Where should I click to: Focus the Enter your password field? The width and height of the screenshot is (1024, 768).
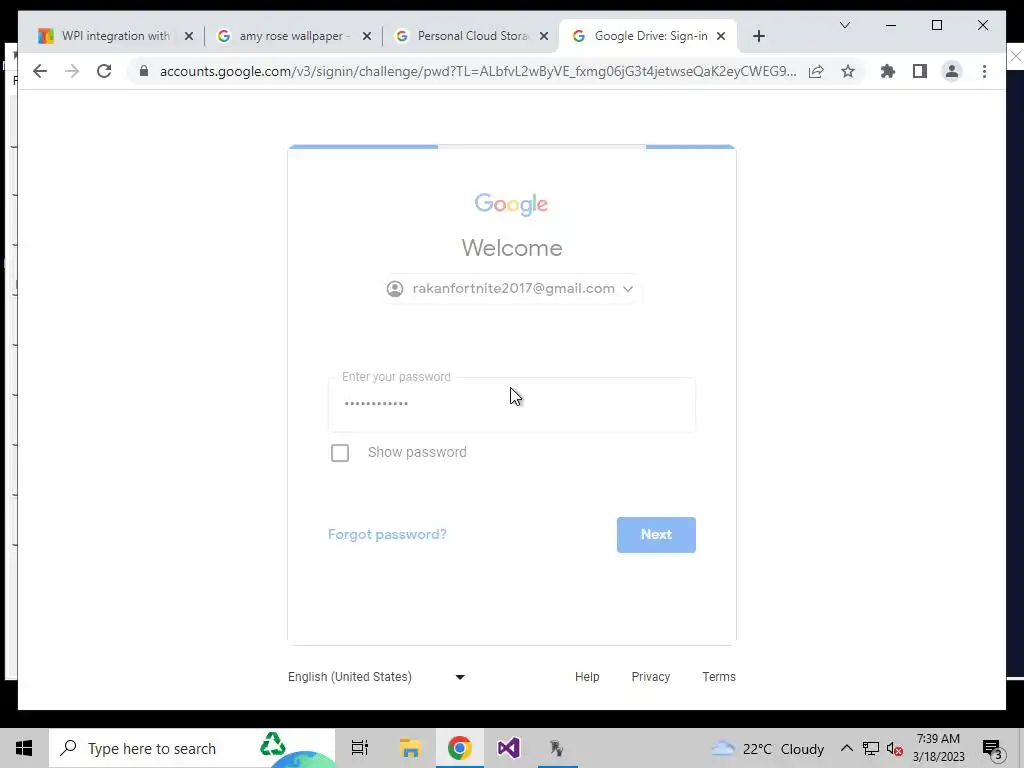point(511,404)
